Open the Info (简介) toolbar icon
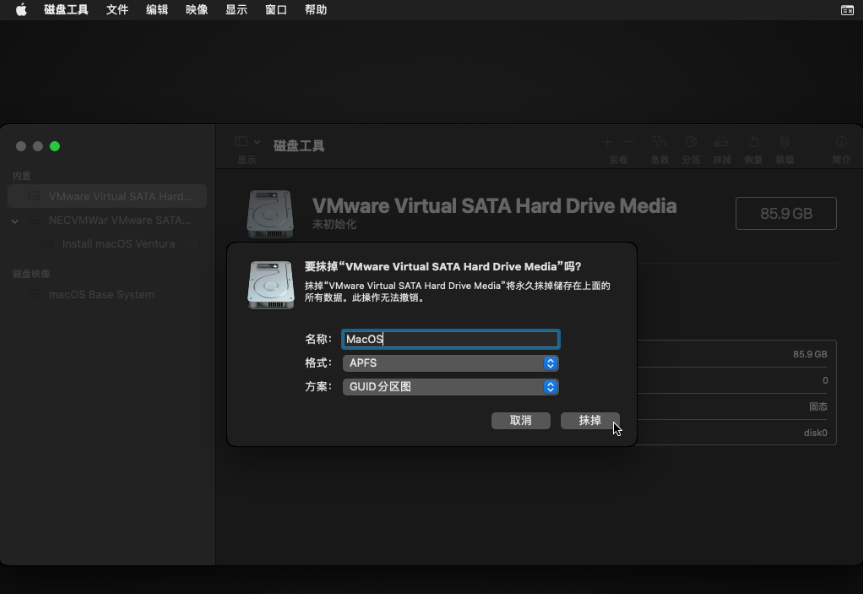Viewport: 863px width, 594px height. [x=841, y=143]
